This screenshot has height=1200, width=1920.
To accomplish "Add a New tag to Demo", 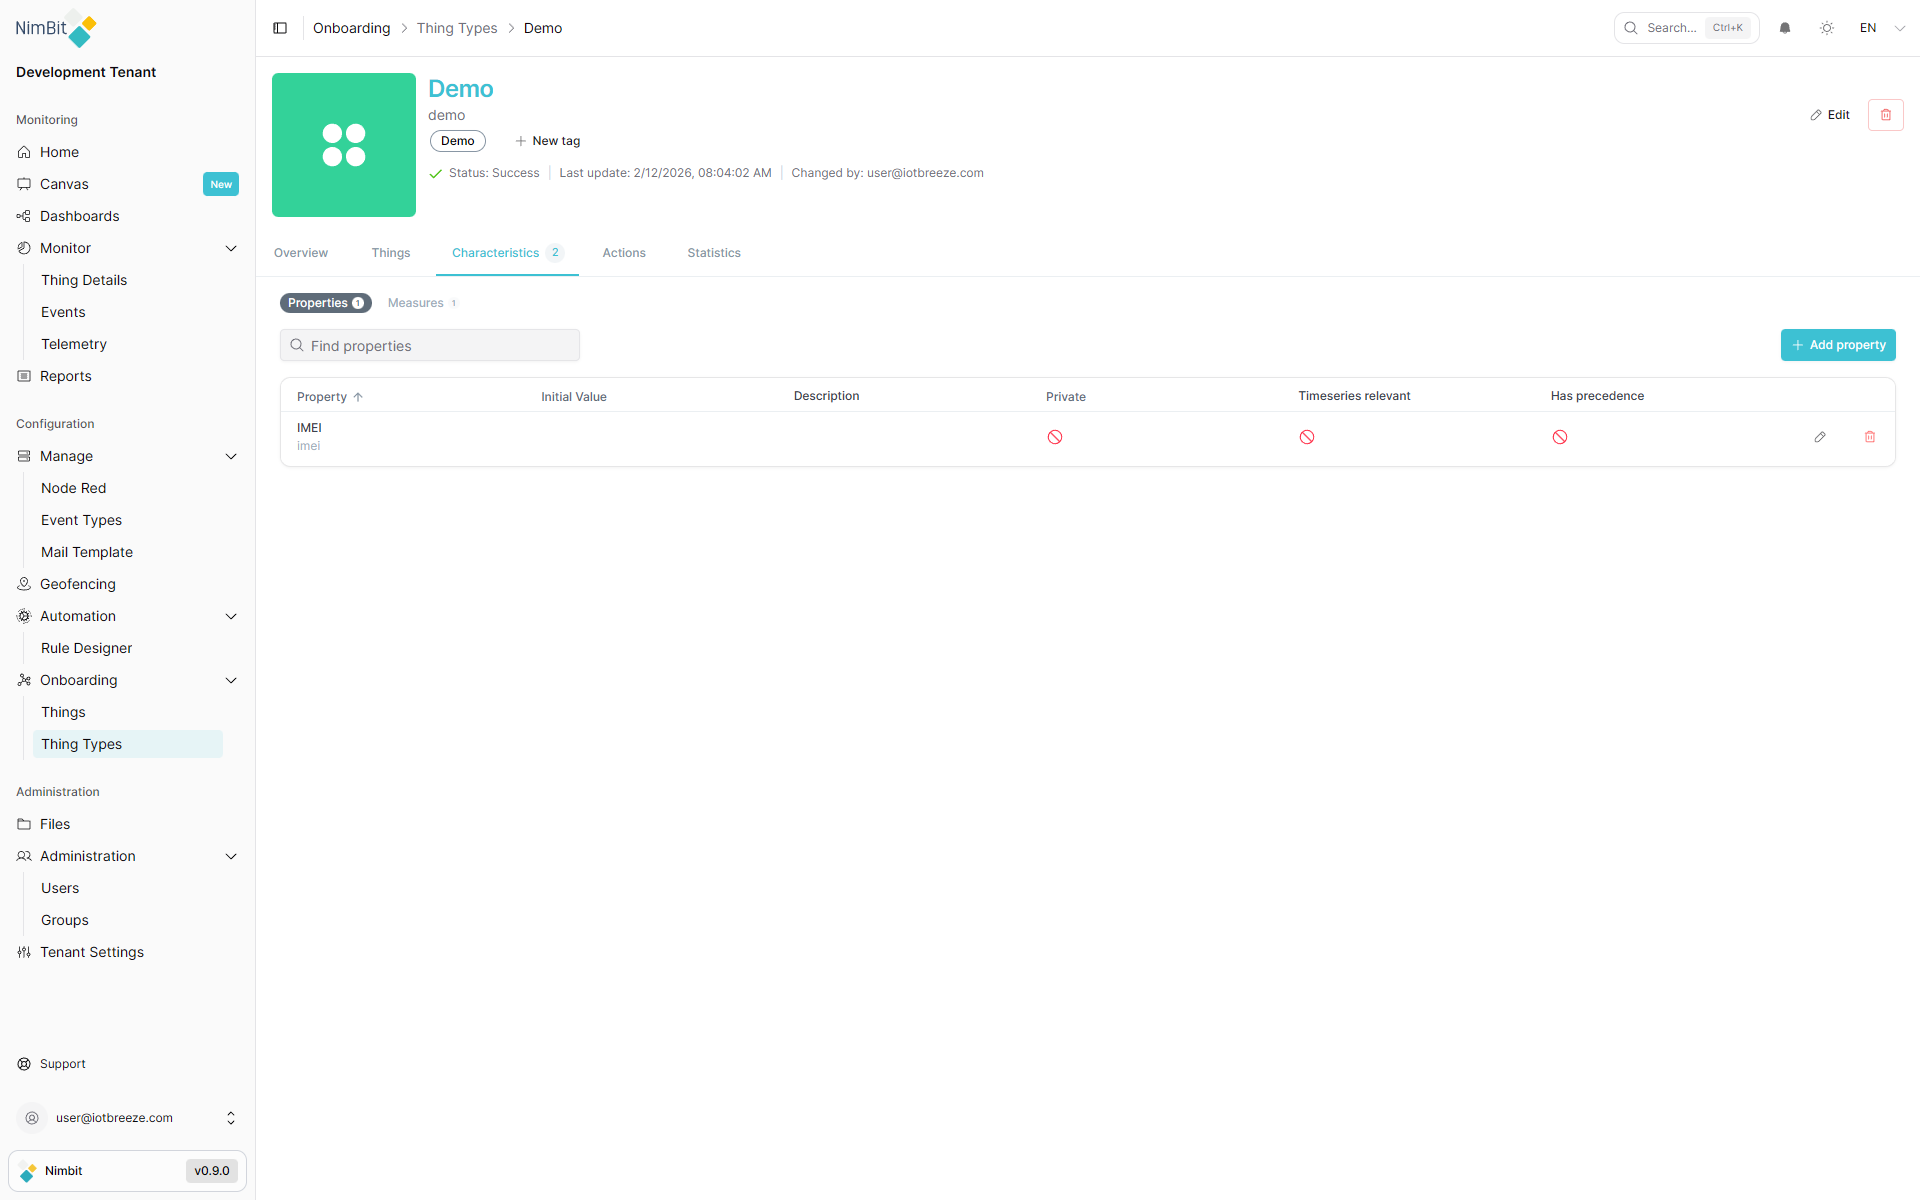I will [x=548, y=141].
